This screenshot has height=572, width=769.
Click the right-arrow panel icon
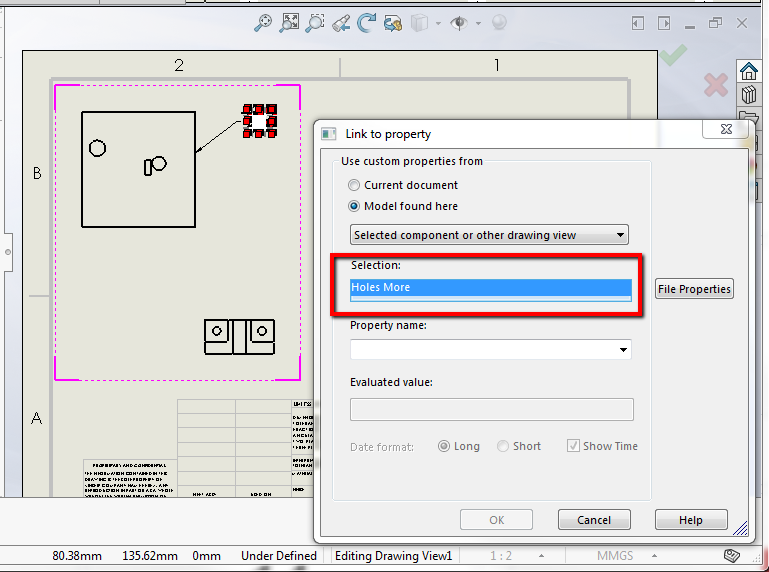pos(664,23)
